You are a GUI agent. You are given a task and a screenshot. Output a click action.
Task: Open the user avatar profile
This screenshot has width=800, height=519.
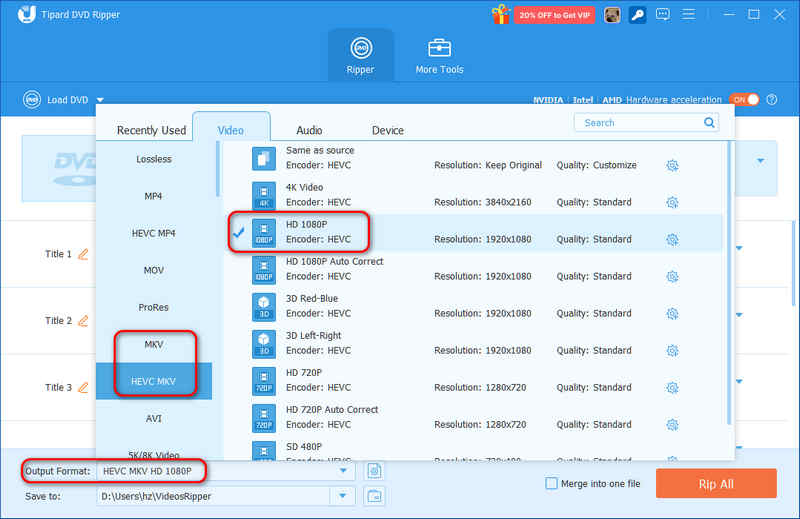pyautogui.click(x=612, y=15)
